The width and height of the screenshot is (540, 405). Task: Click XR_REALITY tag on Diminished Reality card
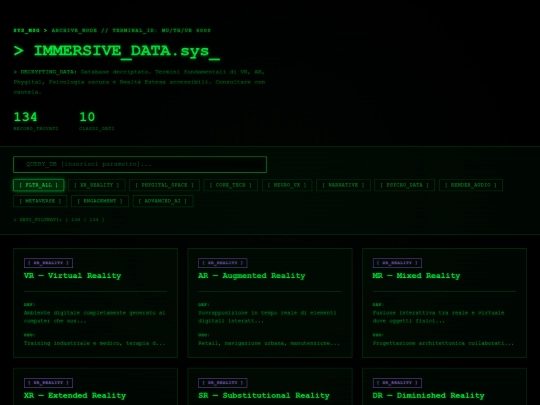397,383
